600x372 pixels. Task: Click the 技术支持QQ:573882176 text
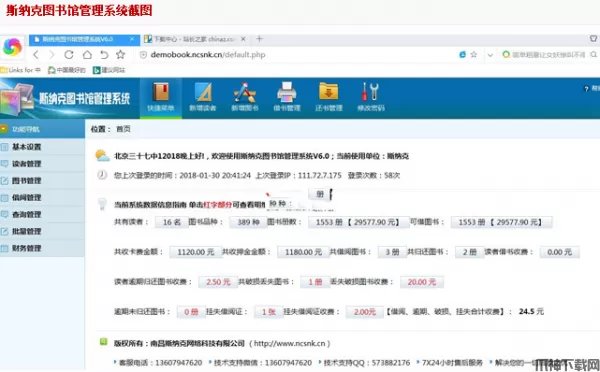coord(366,362)
